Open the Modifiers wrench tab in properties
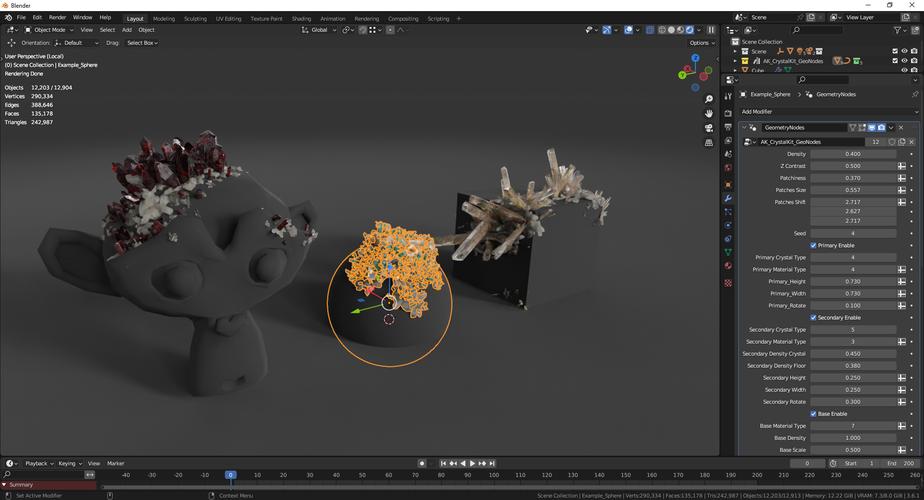 click(x=728, y=198)
